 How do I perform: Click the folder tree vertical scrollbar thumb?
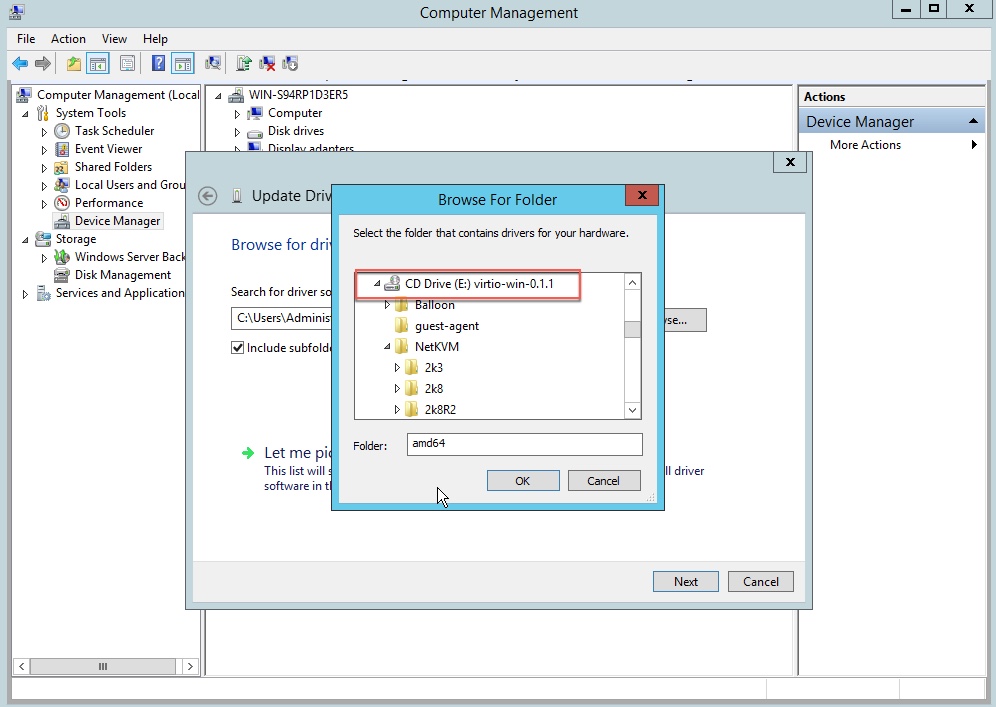click(x=633, y=329)
